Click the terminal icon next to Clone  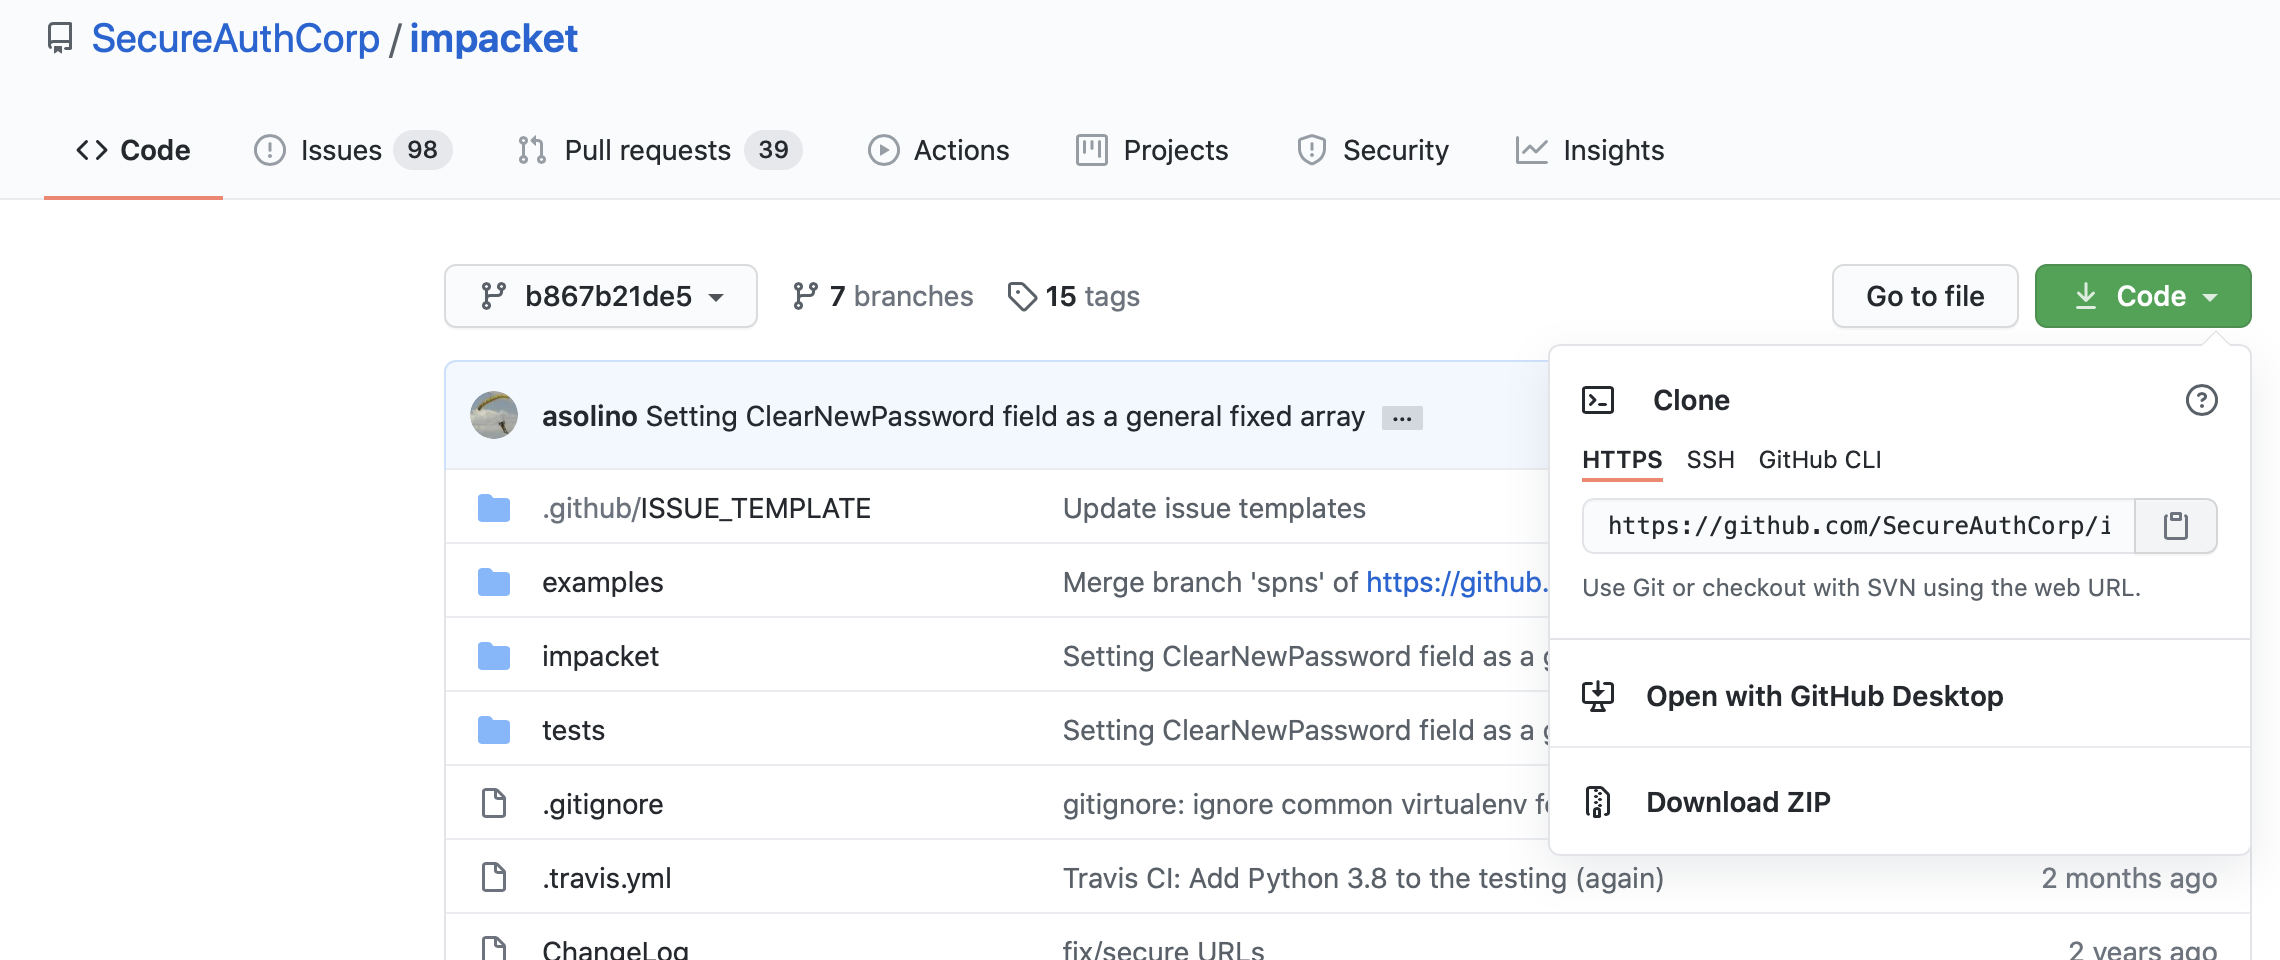tap(1598, 400)
